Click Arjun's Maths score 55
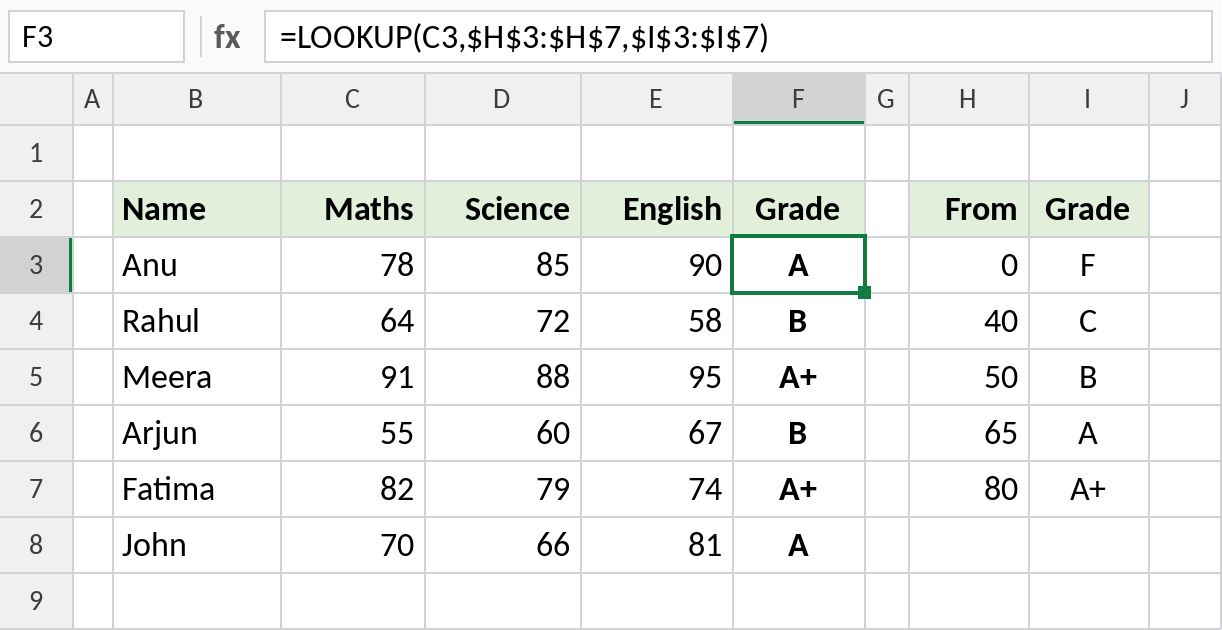The width and height of the screenshot is (1222, 630). (x=353, y=433)
